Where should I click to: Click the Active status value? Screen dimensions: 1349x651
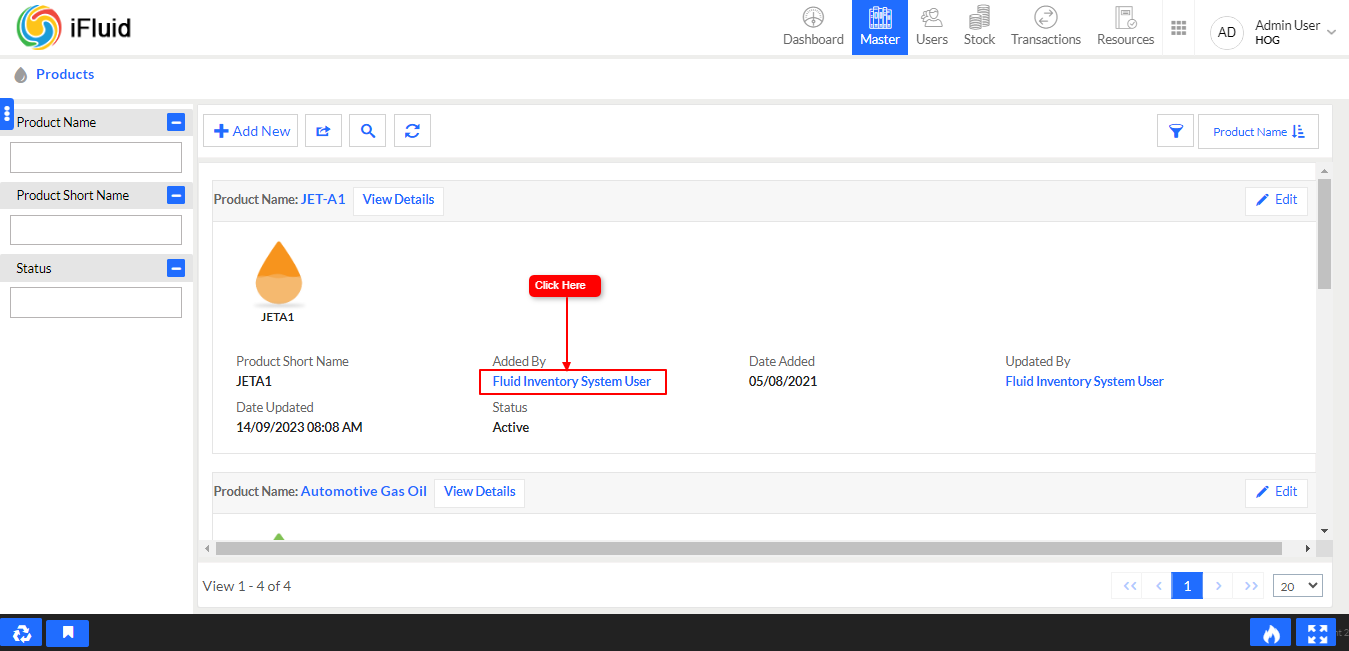[x=511, y=427]
